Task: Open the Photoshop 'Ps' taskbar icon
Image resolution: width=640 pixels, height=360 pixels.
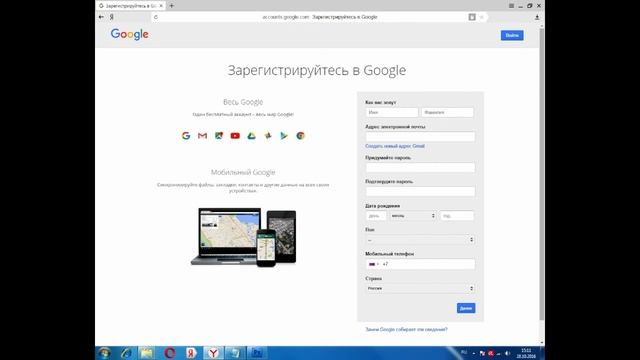Action: (x=257, y=353)
